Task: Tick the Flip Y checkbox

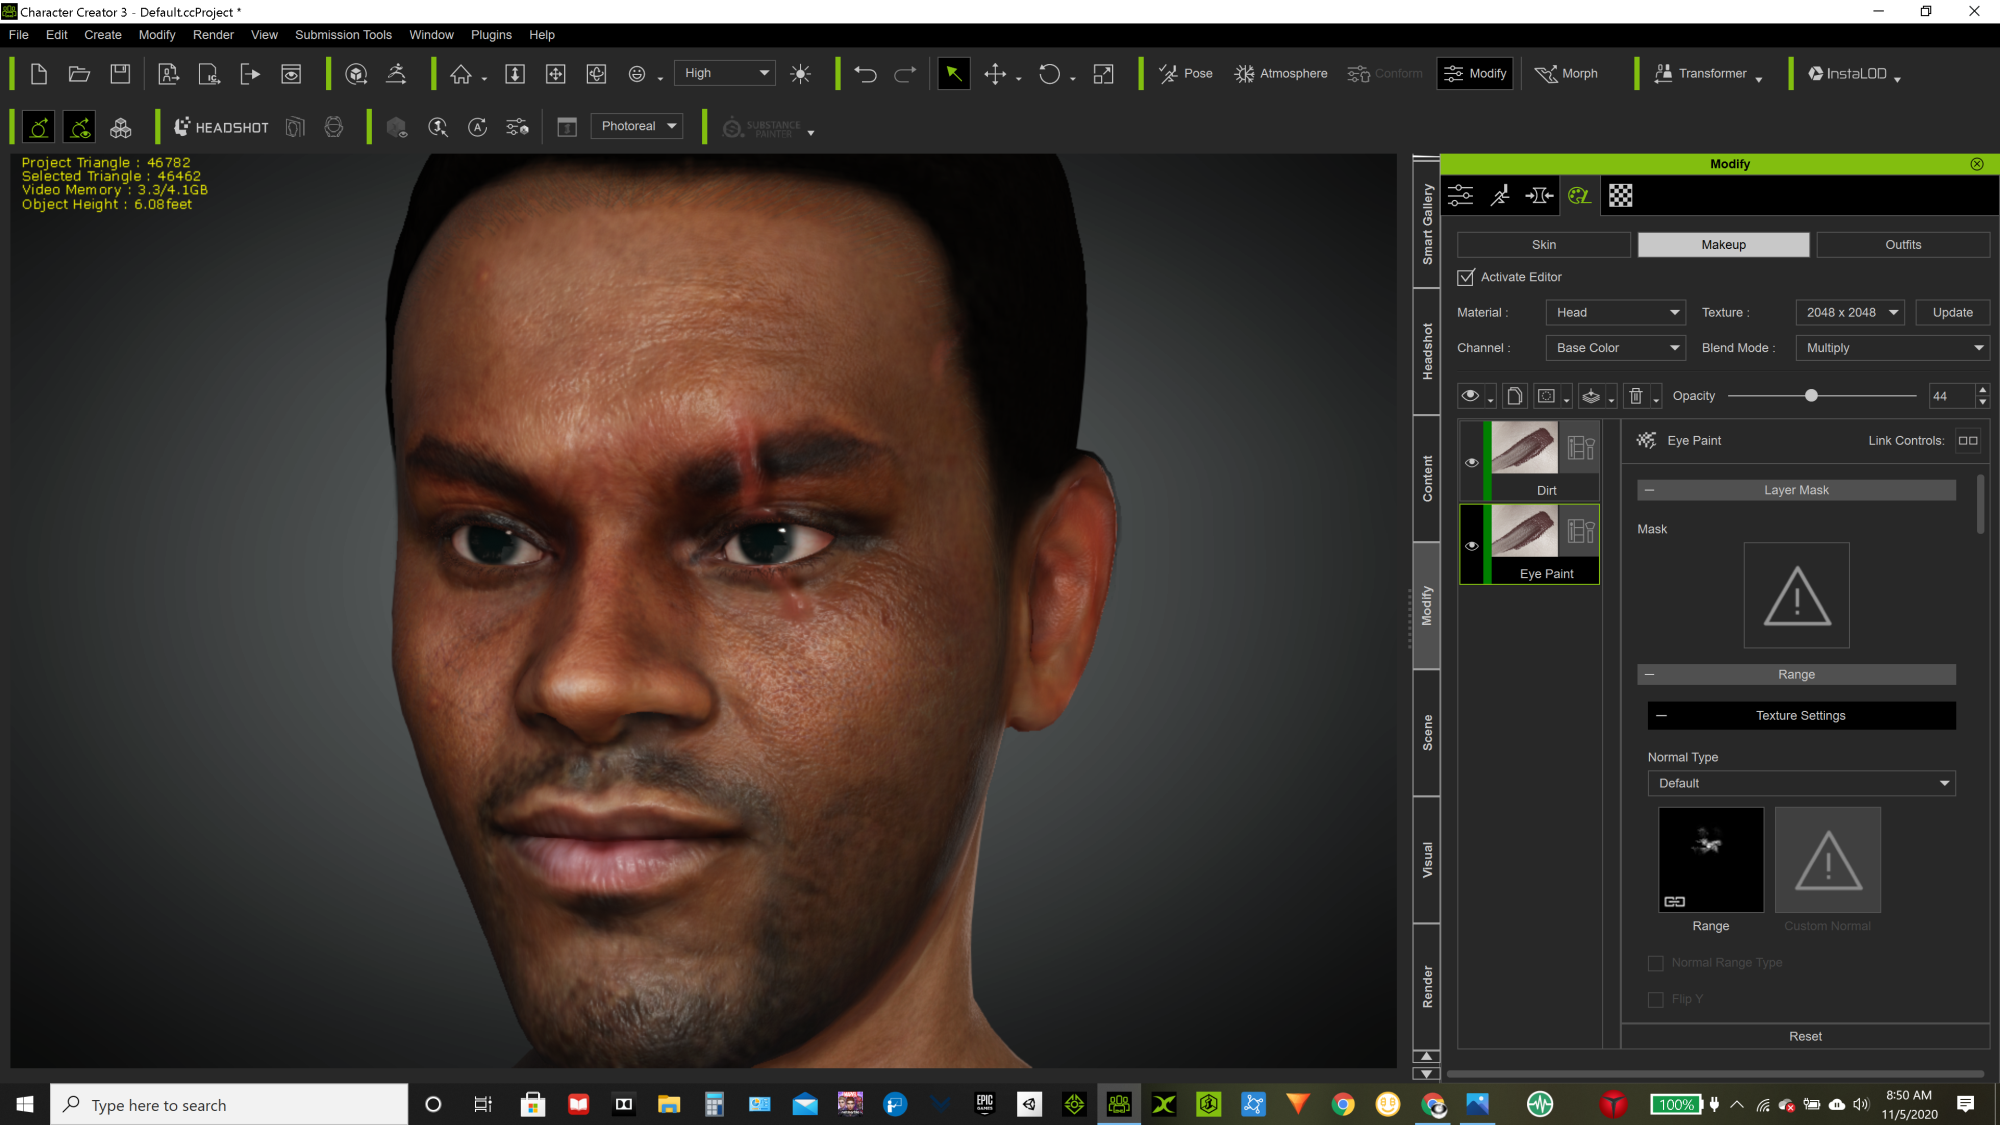Action: point(1656,999)
